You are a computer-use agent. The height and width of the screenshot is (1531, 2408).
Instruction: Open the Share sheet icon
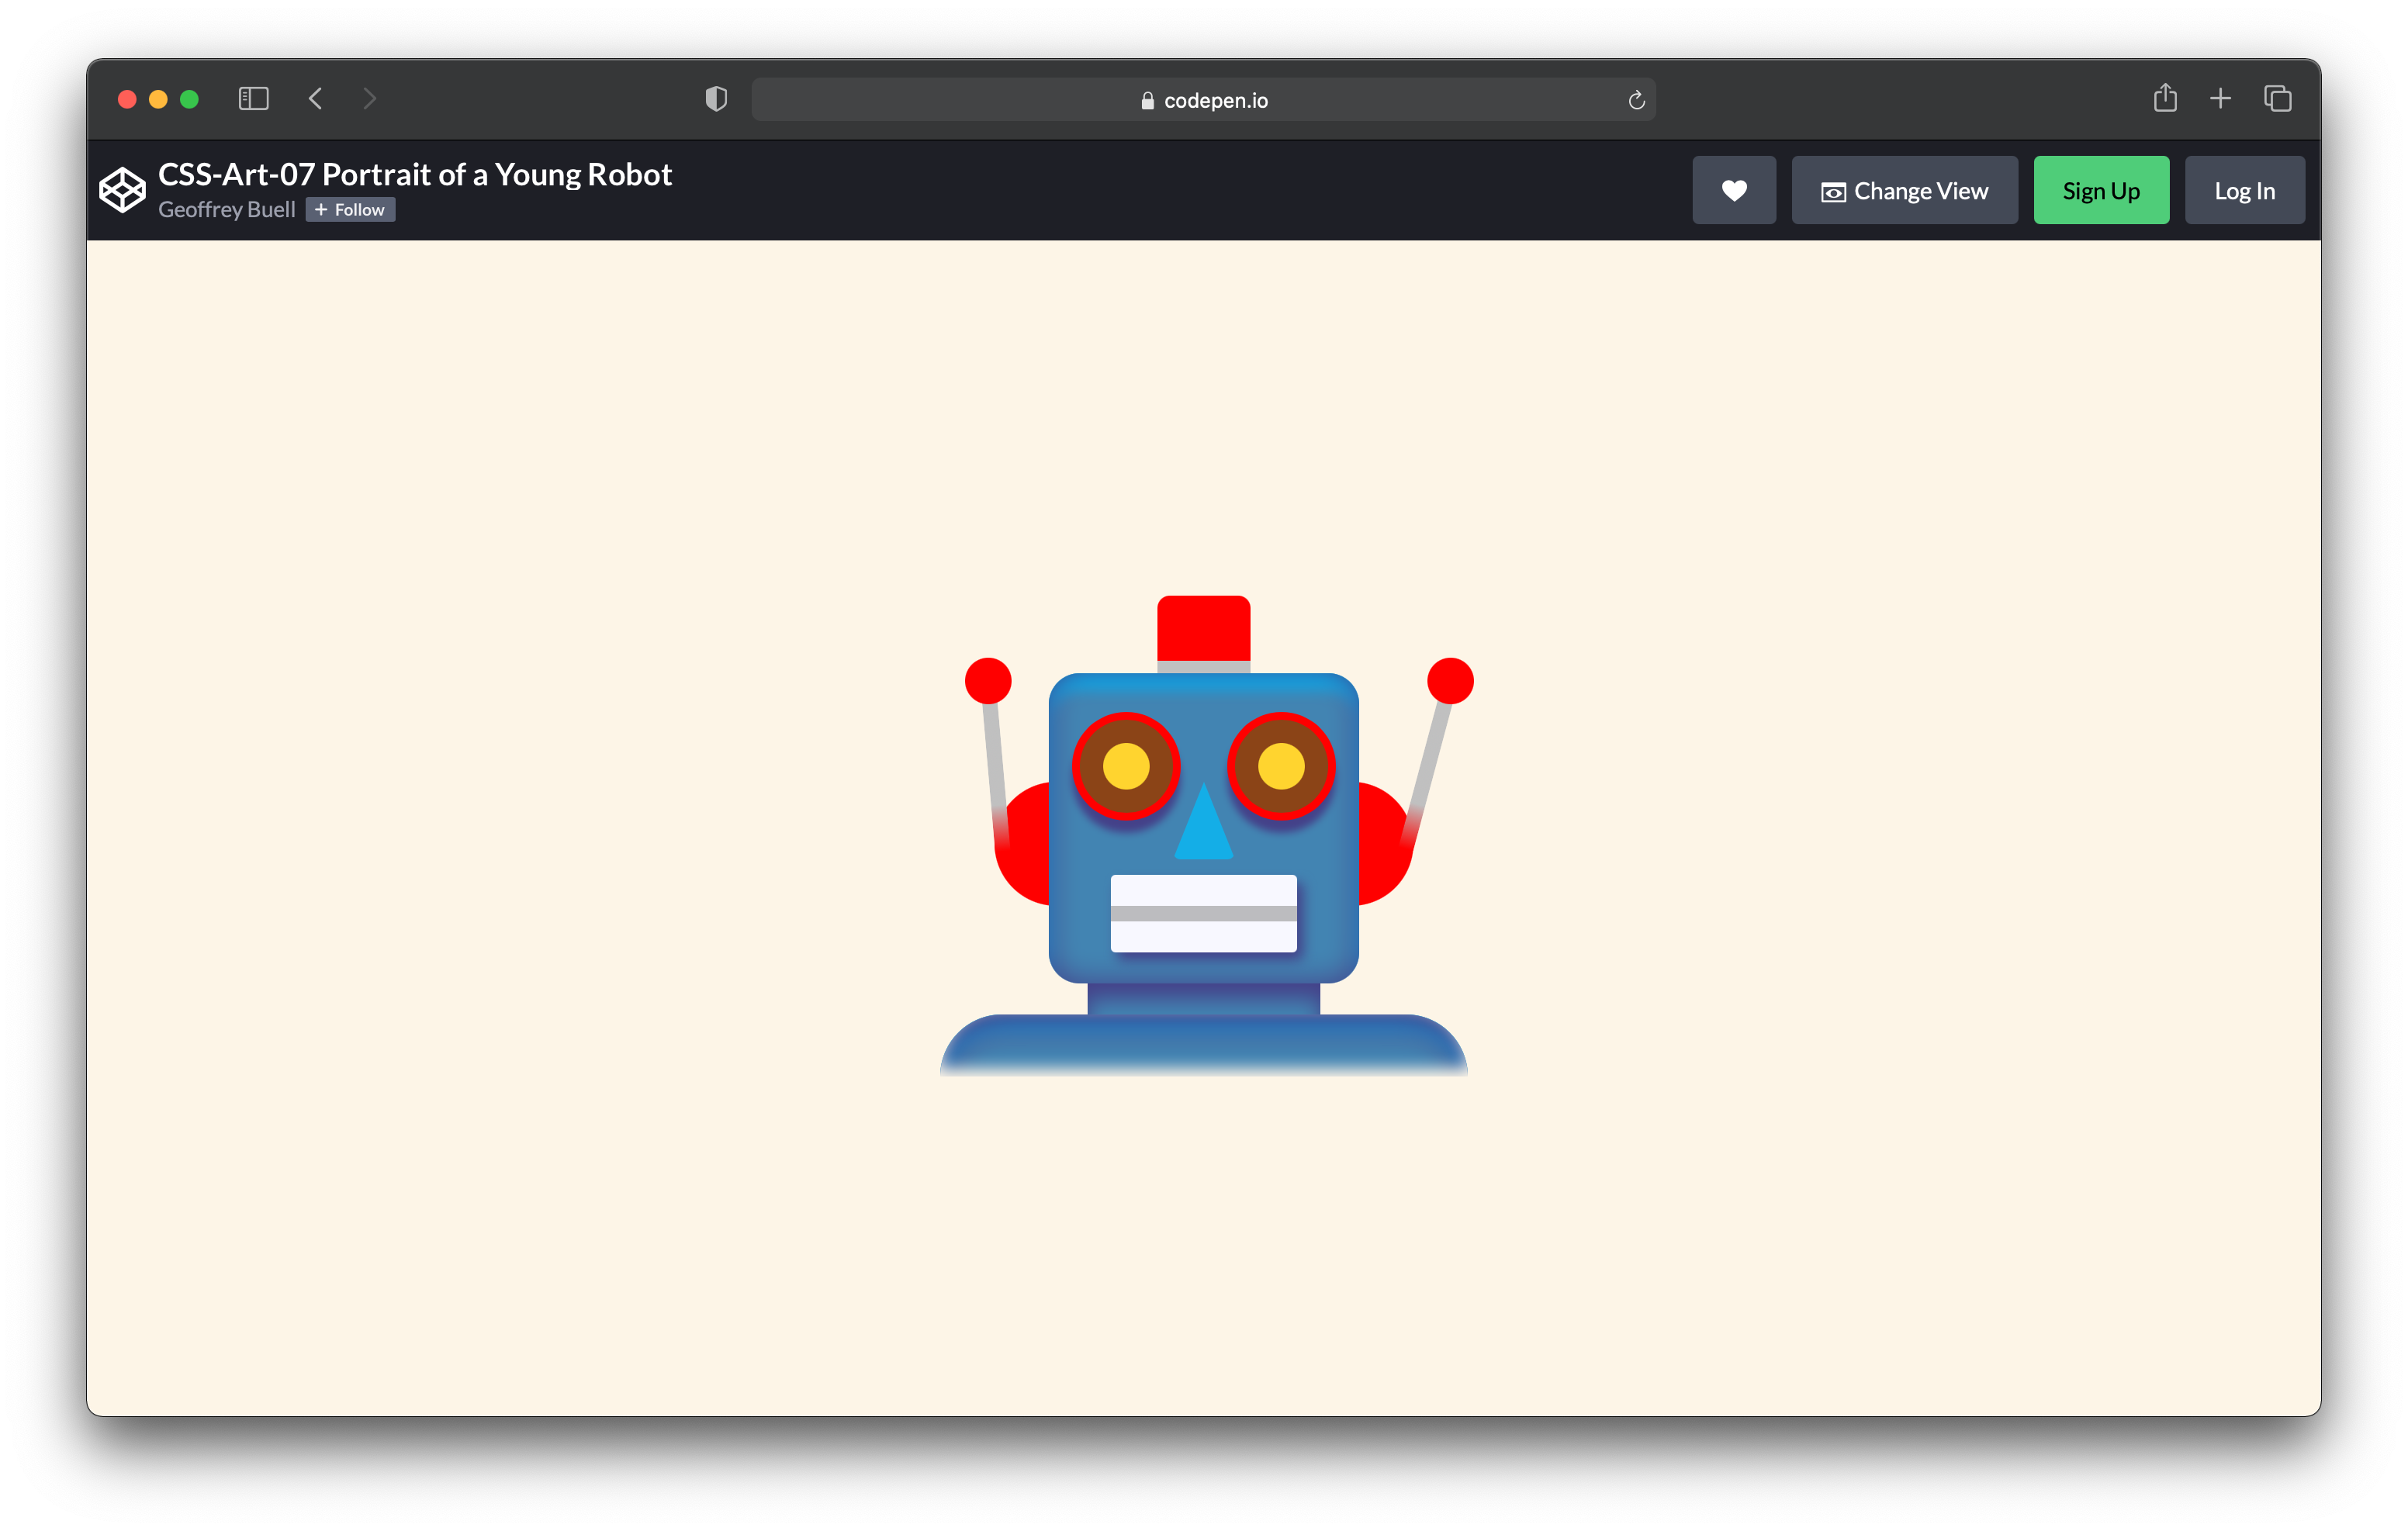pyautogui.click(x=2165, y=98)
